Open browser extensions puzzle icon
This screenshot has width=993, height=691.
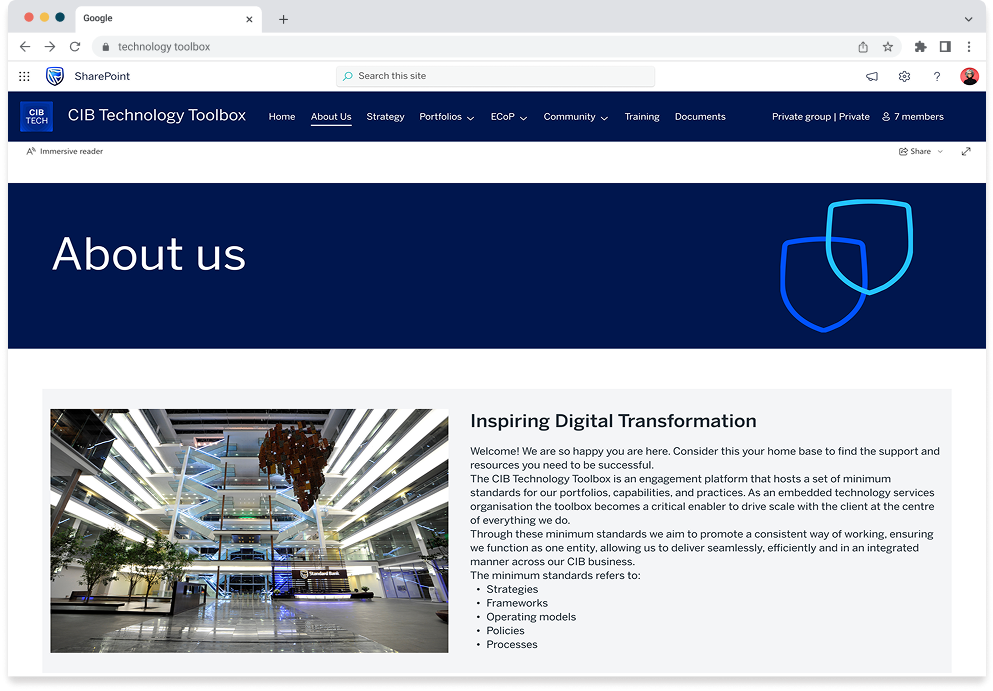920,47
